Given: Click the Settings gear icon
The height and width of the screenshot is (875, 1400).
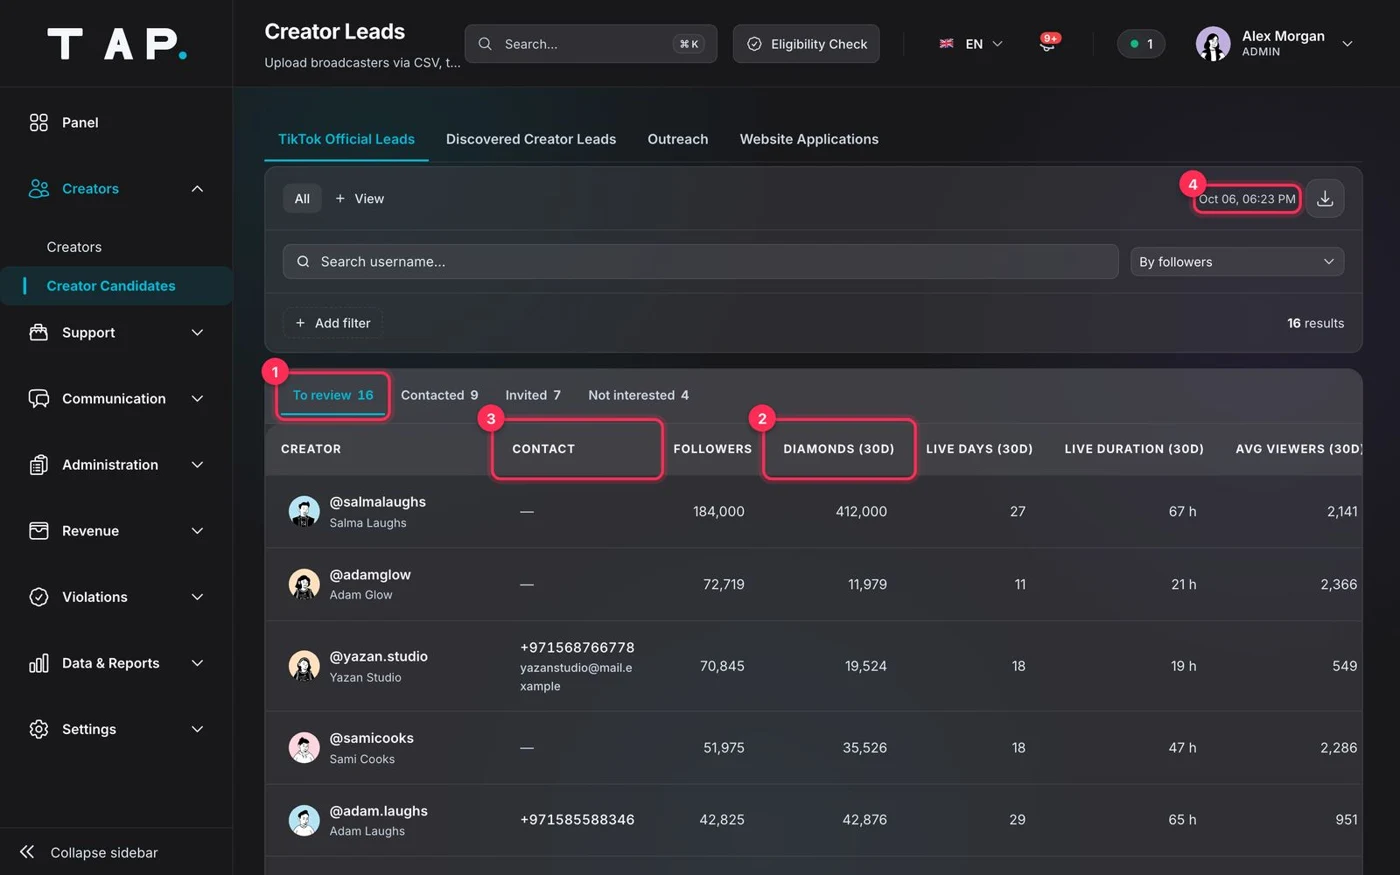Looking at the screenshot, I should [39, 728].
